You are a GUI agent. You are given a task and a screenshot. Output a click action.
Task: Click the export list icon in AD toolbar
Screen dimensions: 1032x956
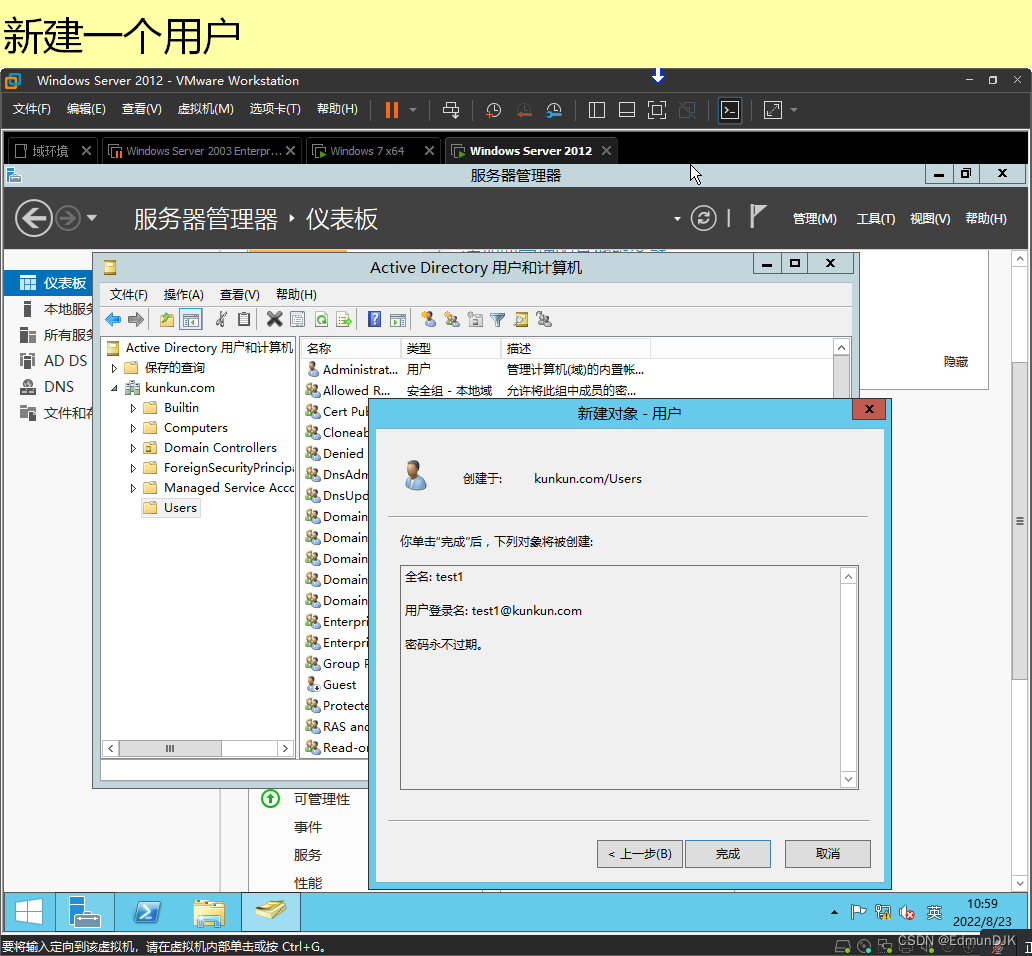[x=344, y=320]
